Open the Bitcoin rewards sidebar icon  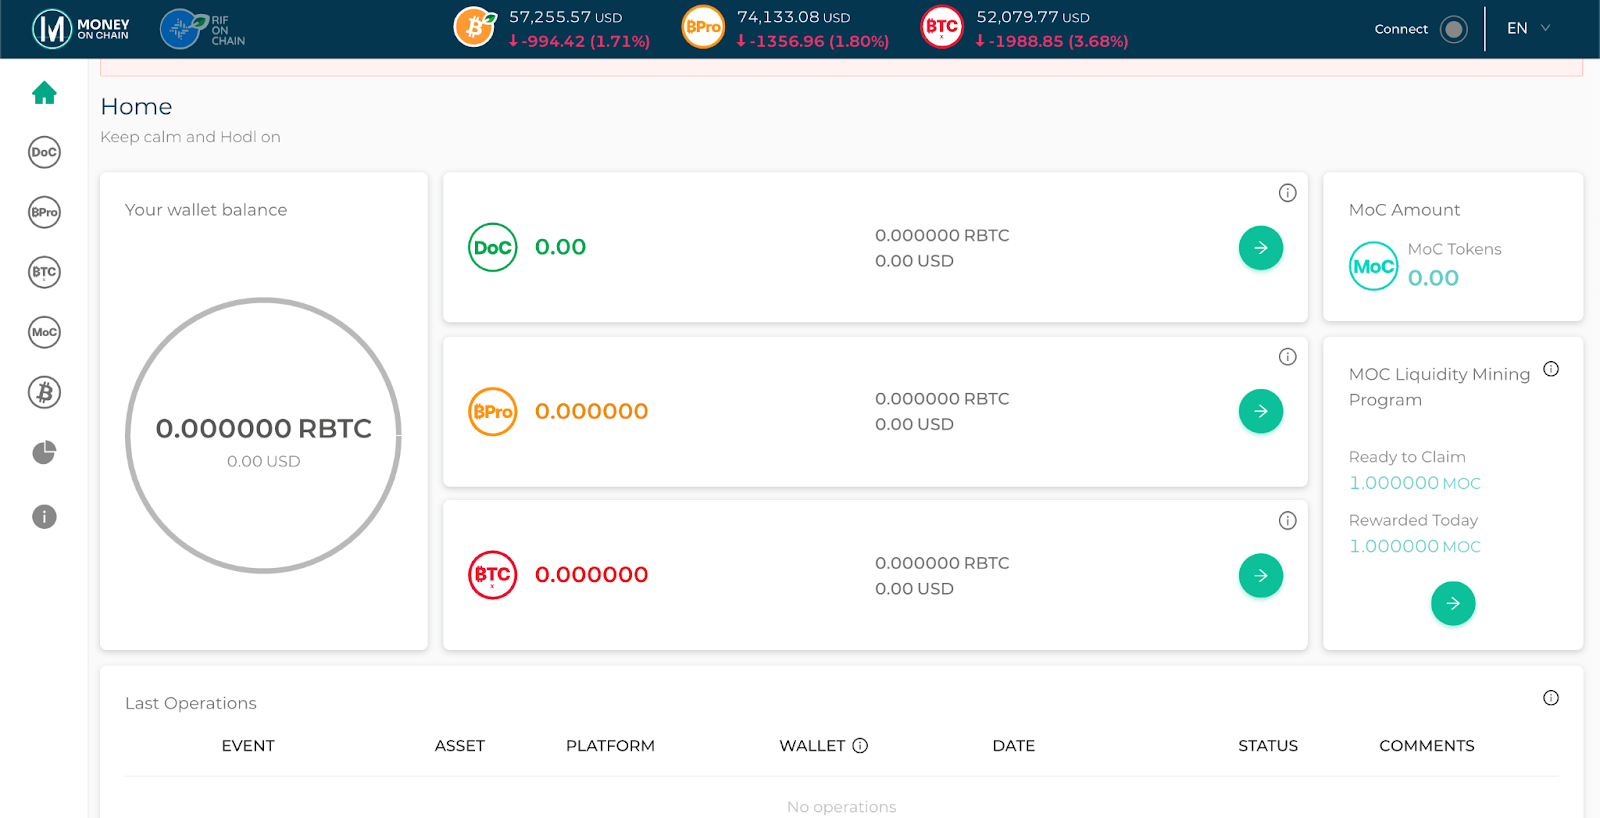click(44, 392)
